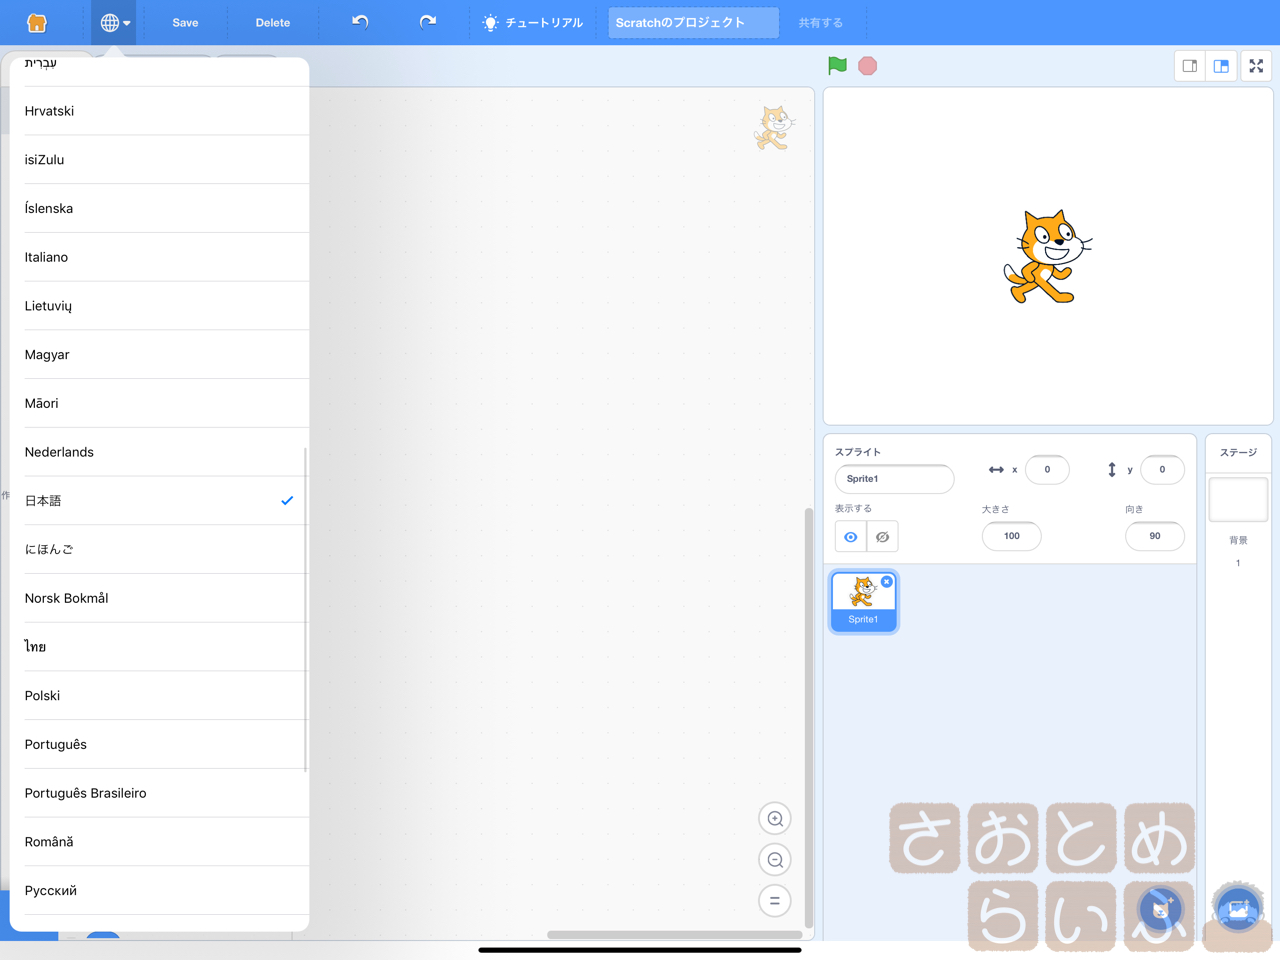Select Lietuvių from the language list
Screen dimensions: 1280x960
tap(159, 306)
